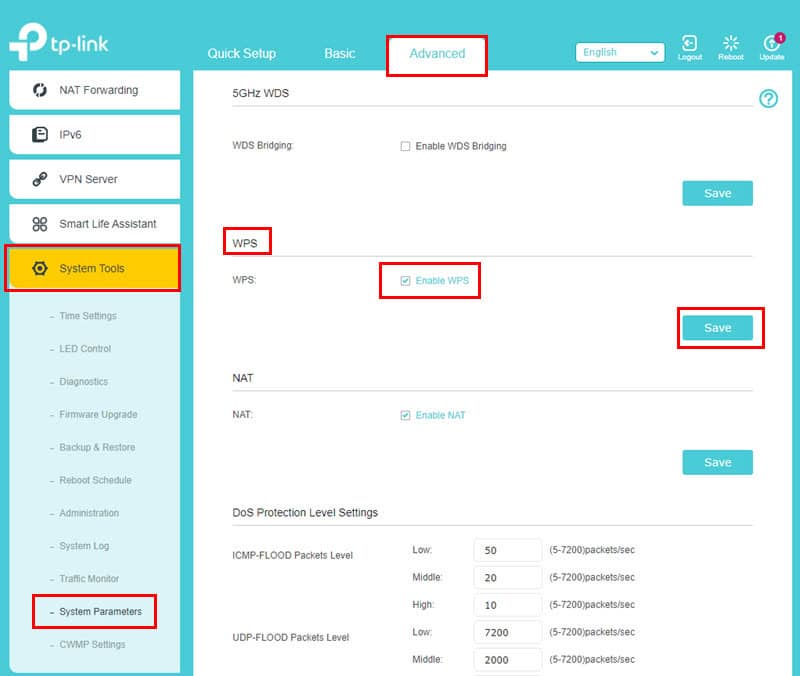The height and width of the screenshot is (676, 800).
Task: Click the ICMP-FLOOD Packets Level label
Action: (x=292, y=555)
